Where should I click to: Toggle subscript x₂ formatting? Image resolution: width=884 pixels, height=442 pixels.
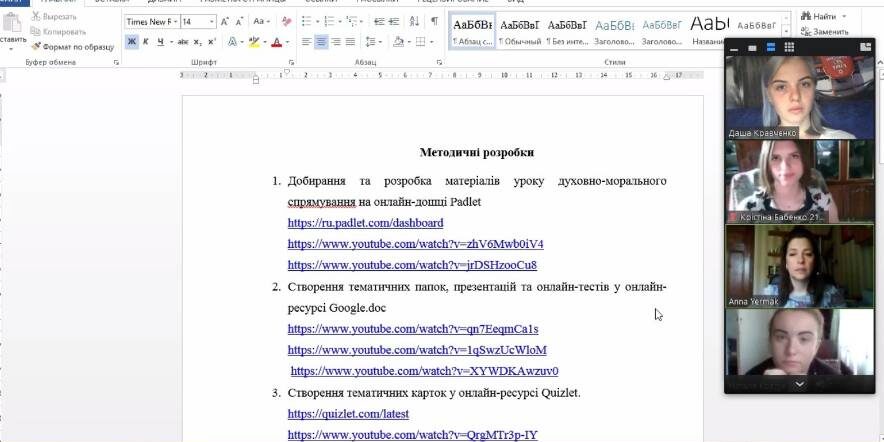point(197,42)
